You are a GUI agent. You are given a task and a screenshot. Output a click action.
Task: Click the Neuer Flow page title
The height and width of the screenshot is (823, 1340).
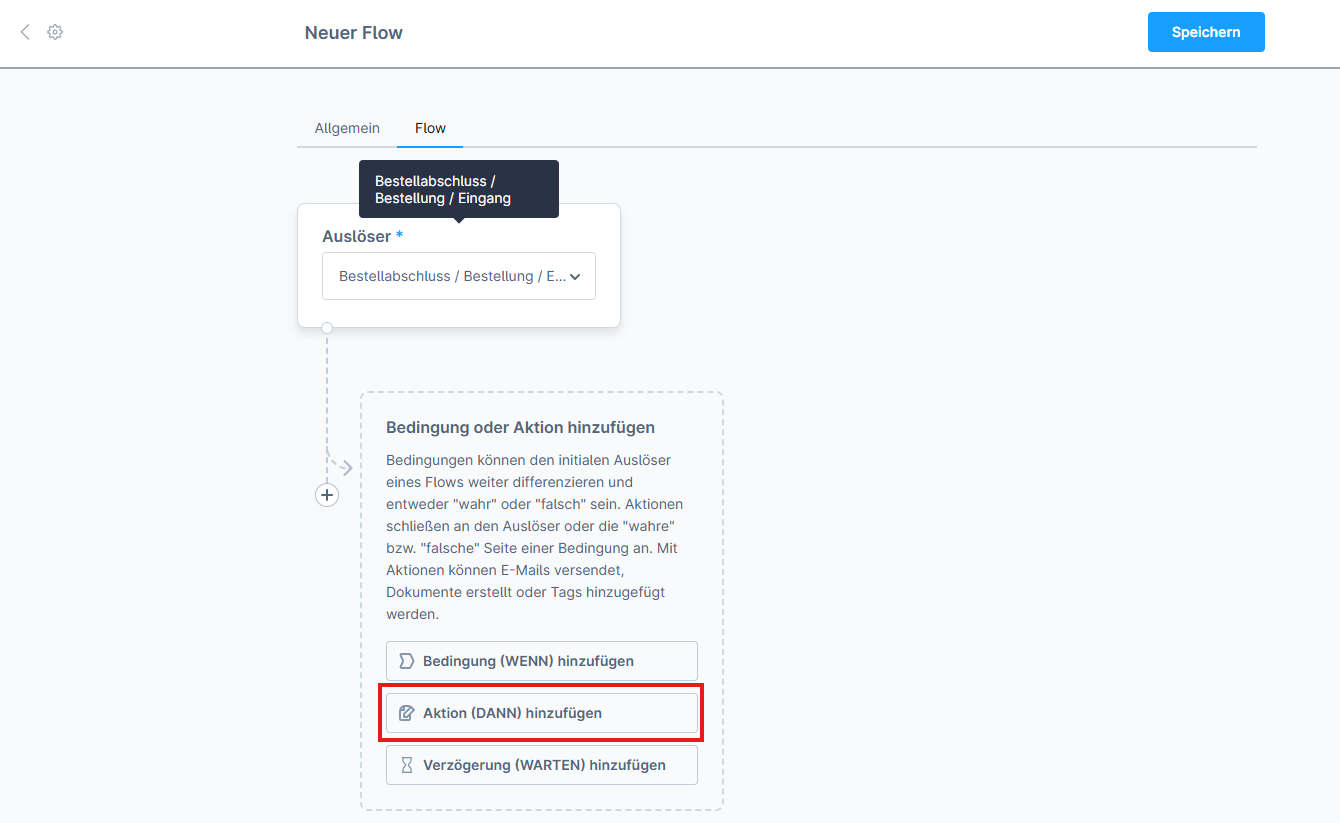(x=353, y=33)
